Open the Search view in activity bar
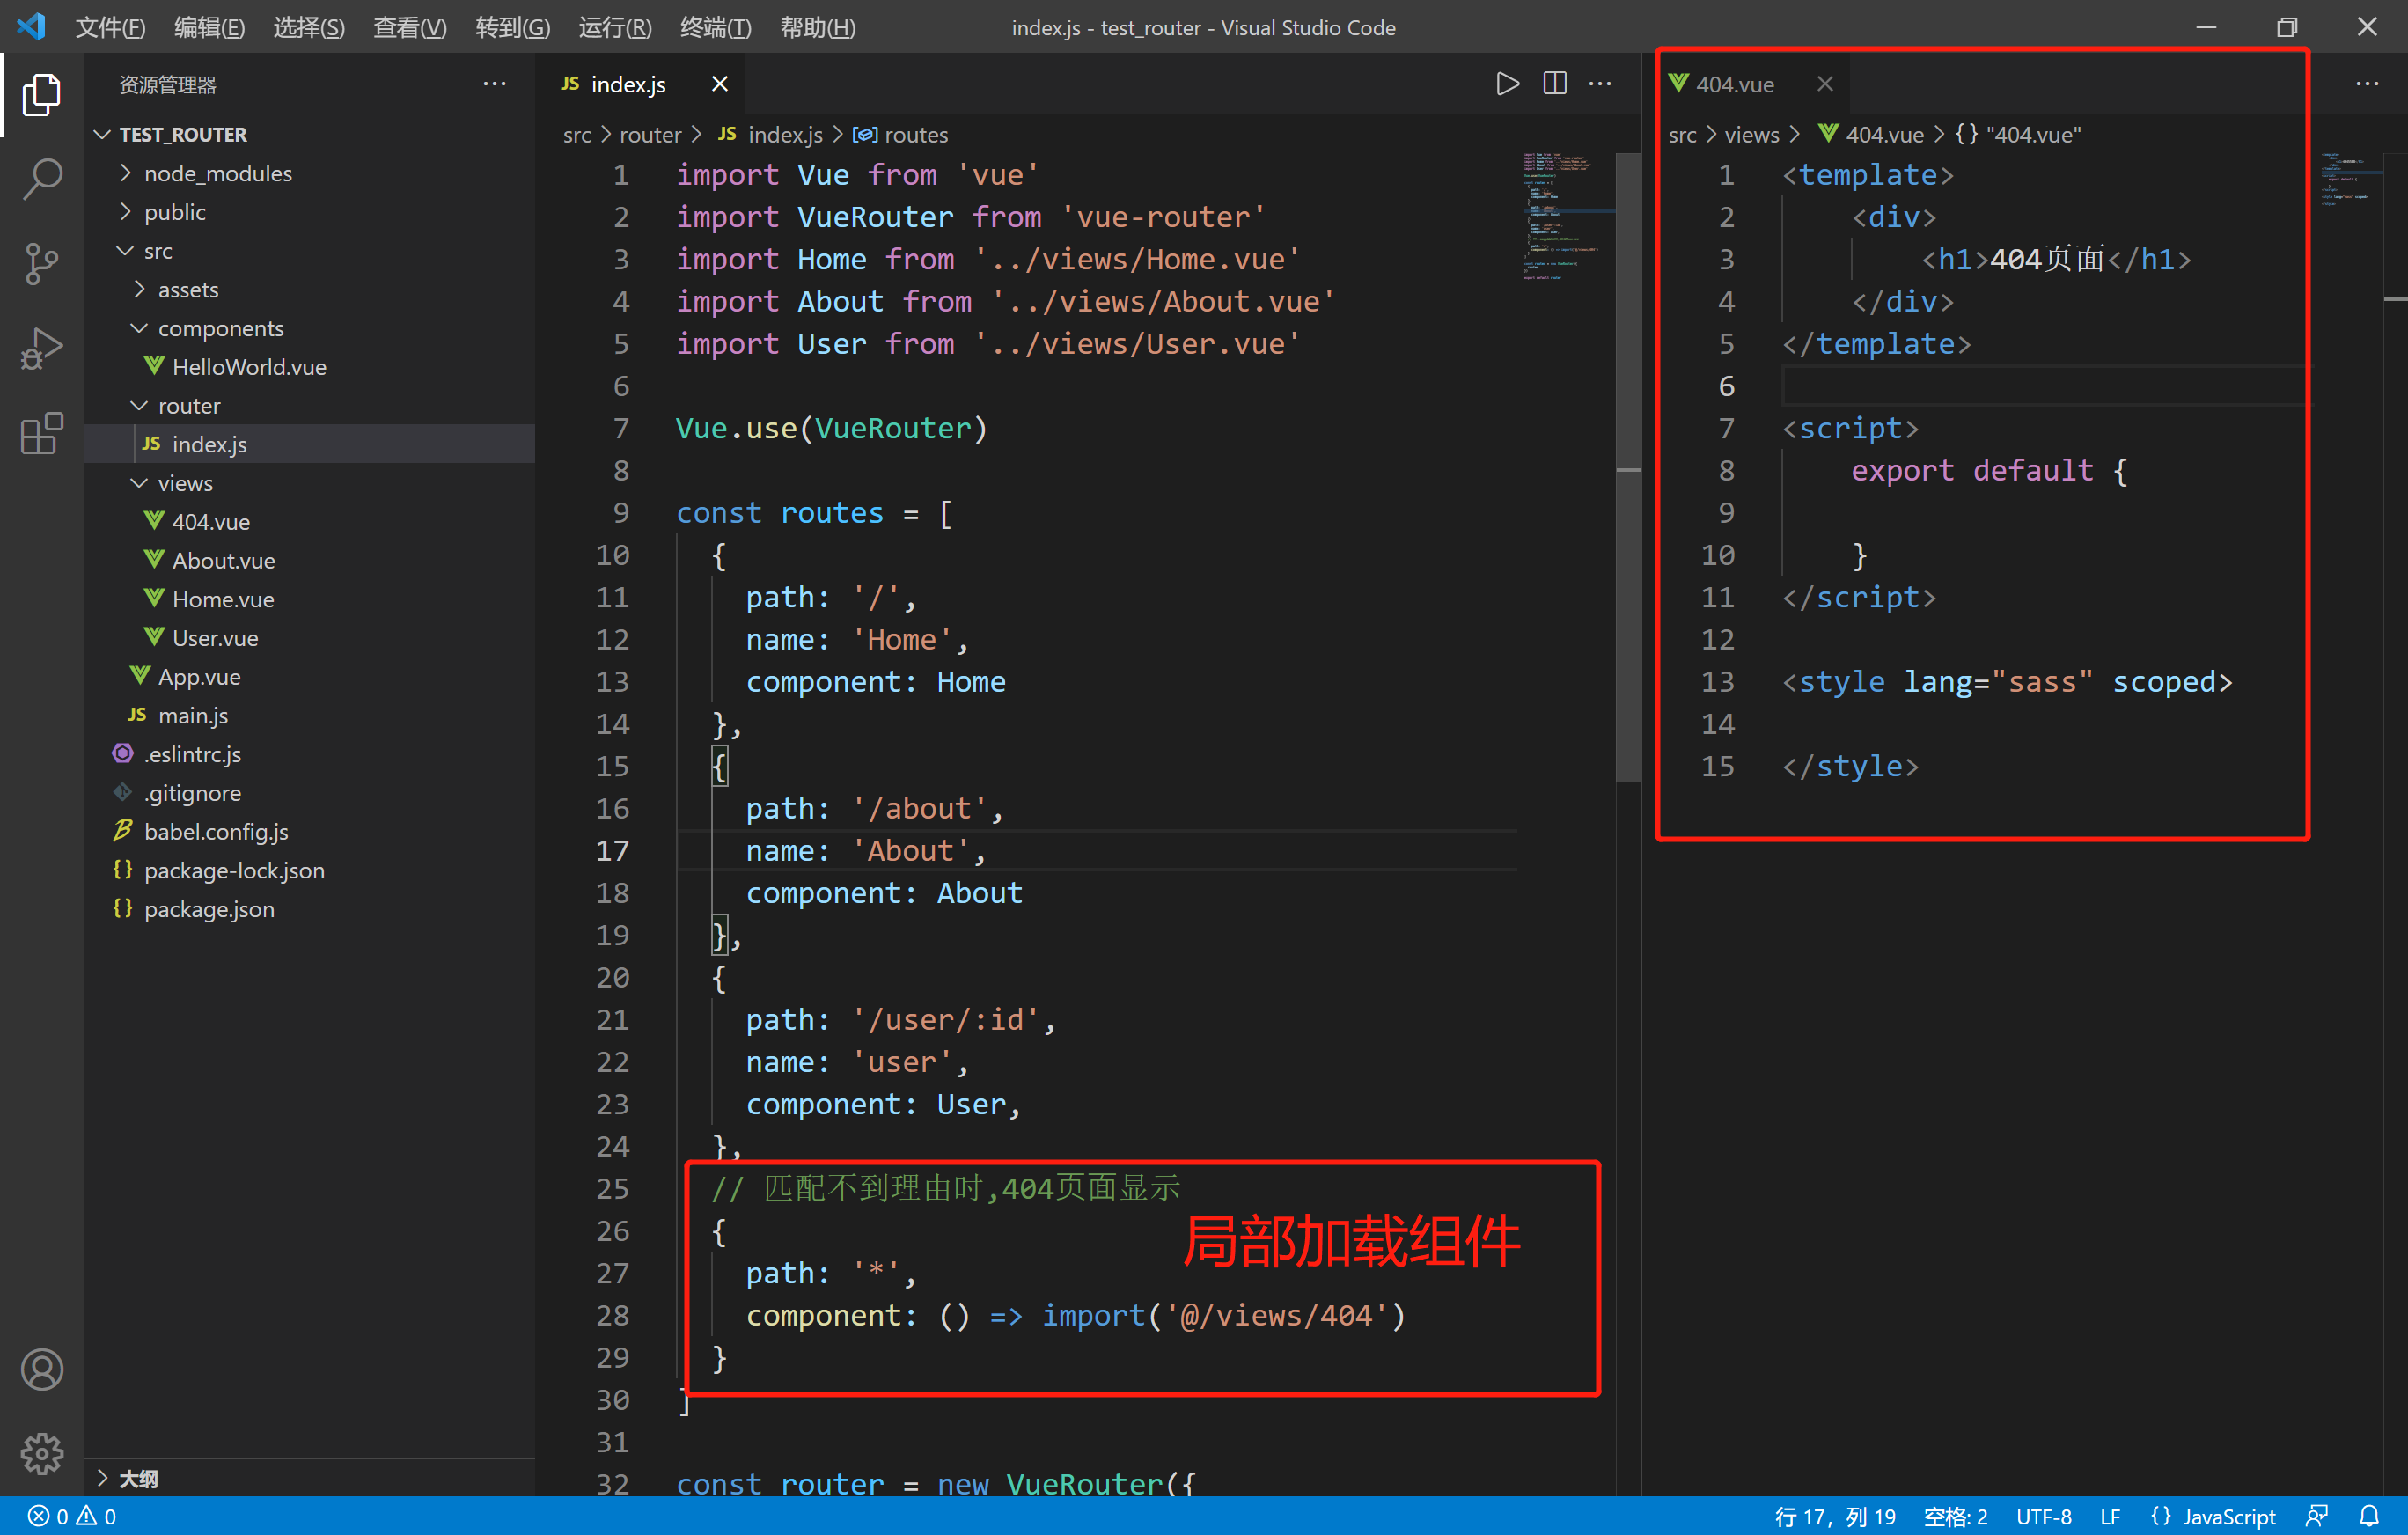 click(42, 178)
